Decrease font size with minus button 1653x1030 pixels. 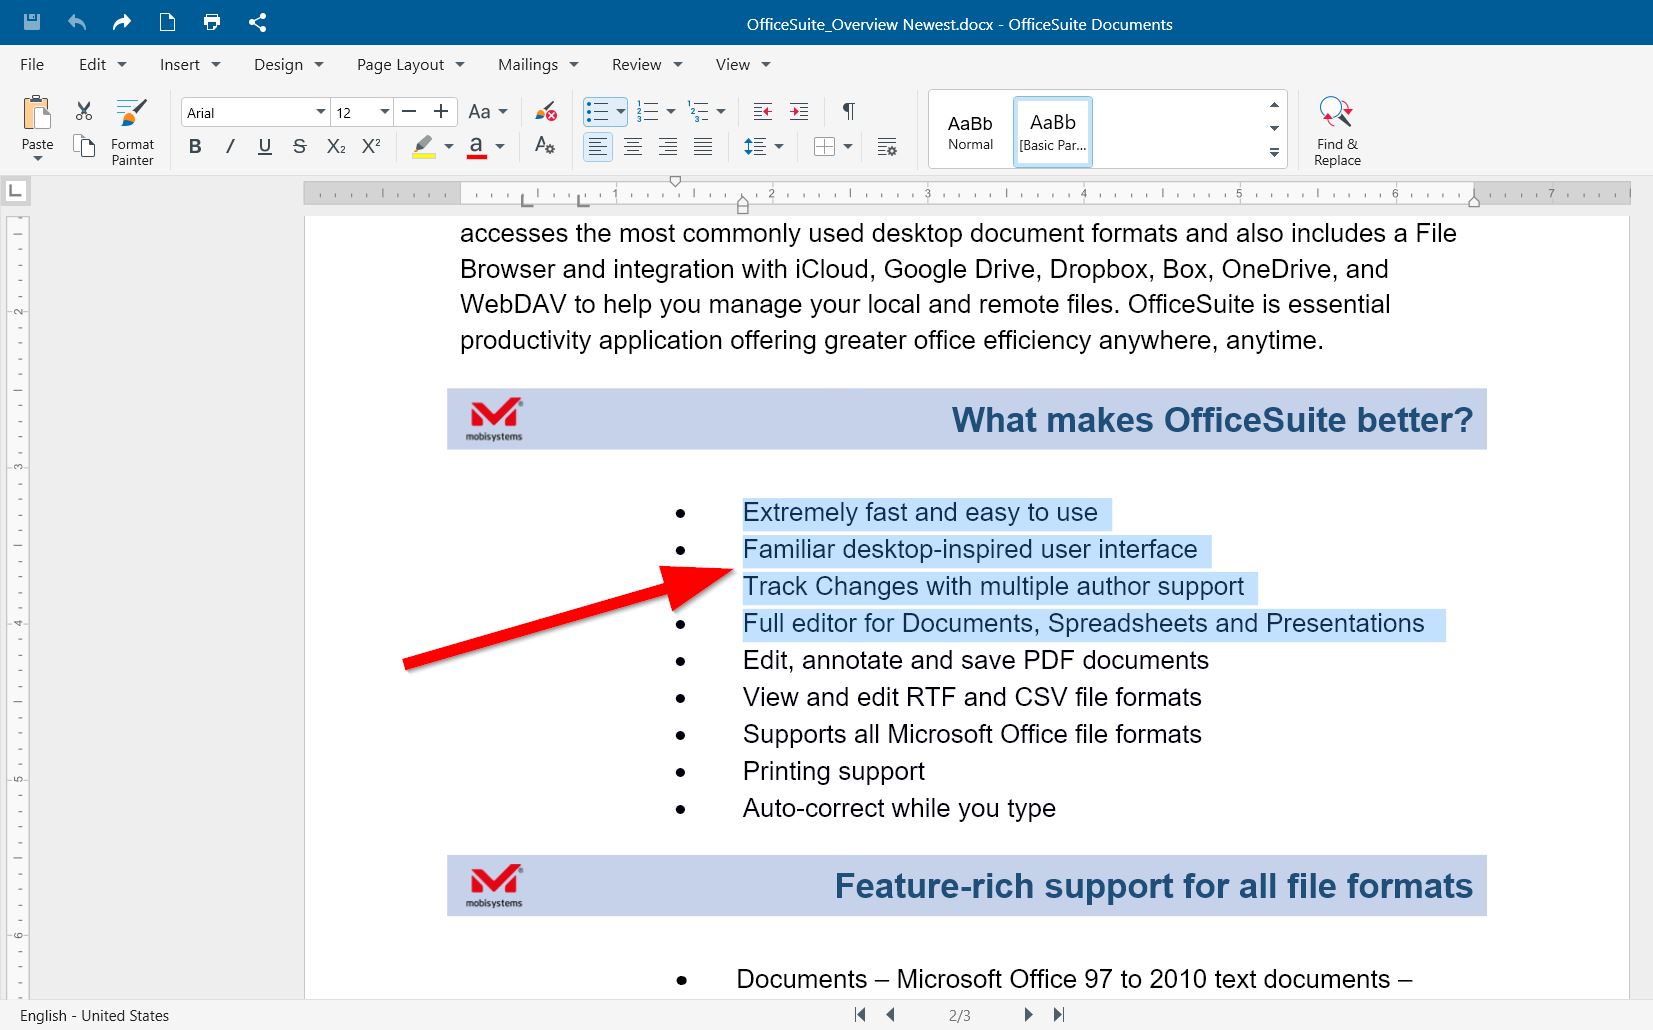click(408, 112)
